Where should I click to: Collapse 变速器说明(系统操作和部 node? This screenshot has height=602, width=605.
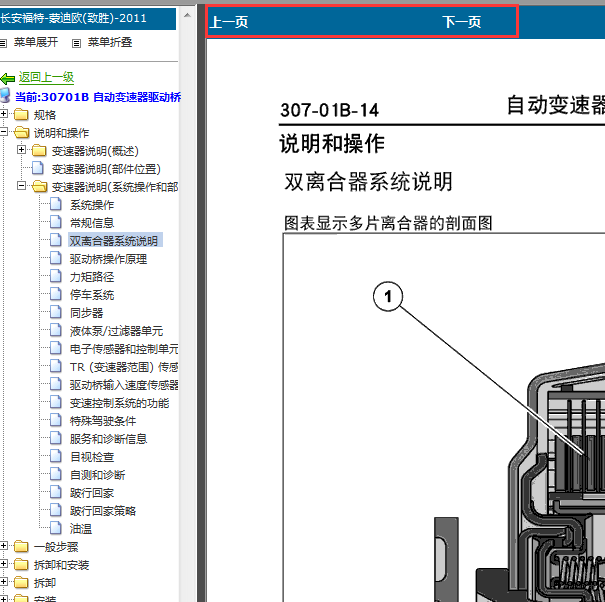click(x=22, y=186)
